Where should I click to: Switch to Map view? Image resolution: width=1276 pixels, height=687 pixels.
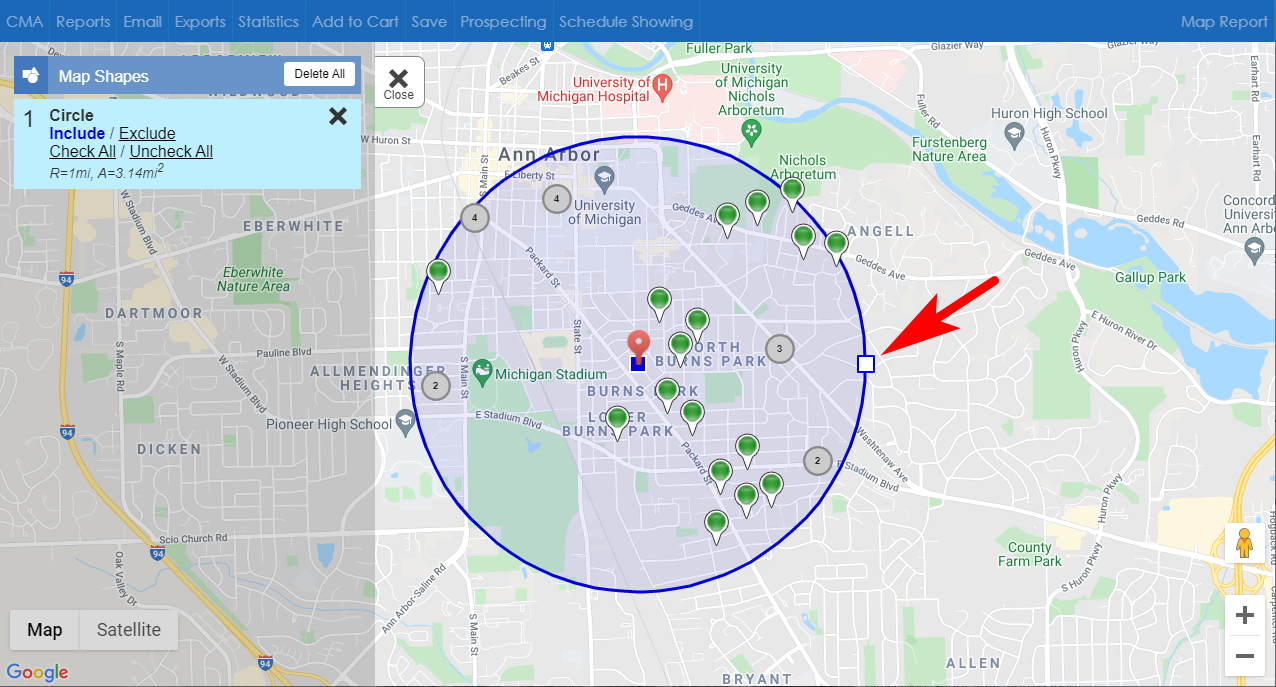point(45,630)
